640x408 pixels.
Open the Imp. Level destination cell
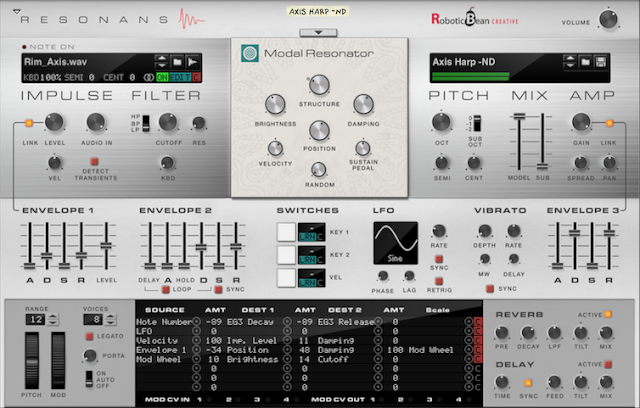pyautogui.click(x=252, y=341)
